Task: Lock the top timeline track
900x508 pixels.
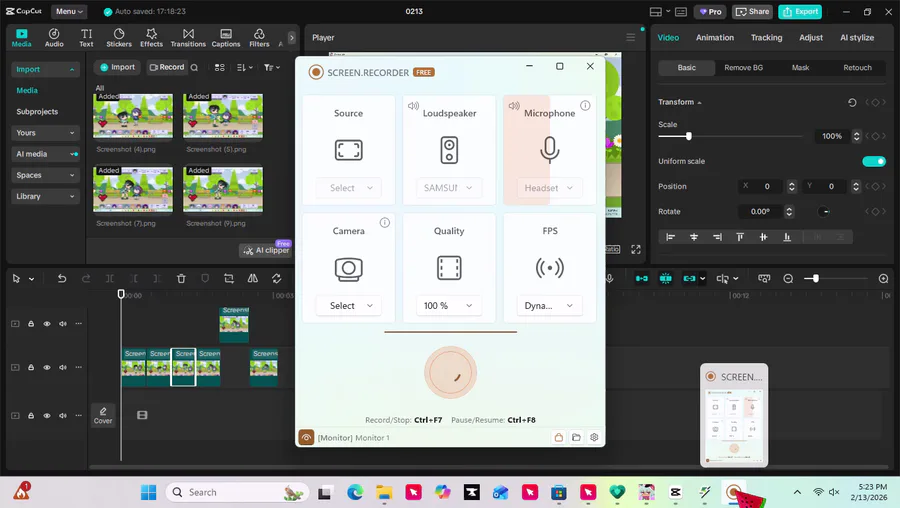Action: (31, 324)
